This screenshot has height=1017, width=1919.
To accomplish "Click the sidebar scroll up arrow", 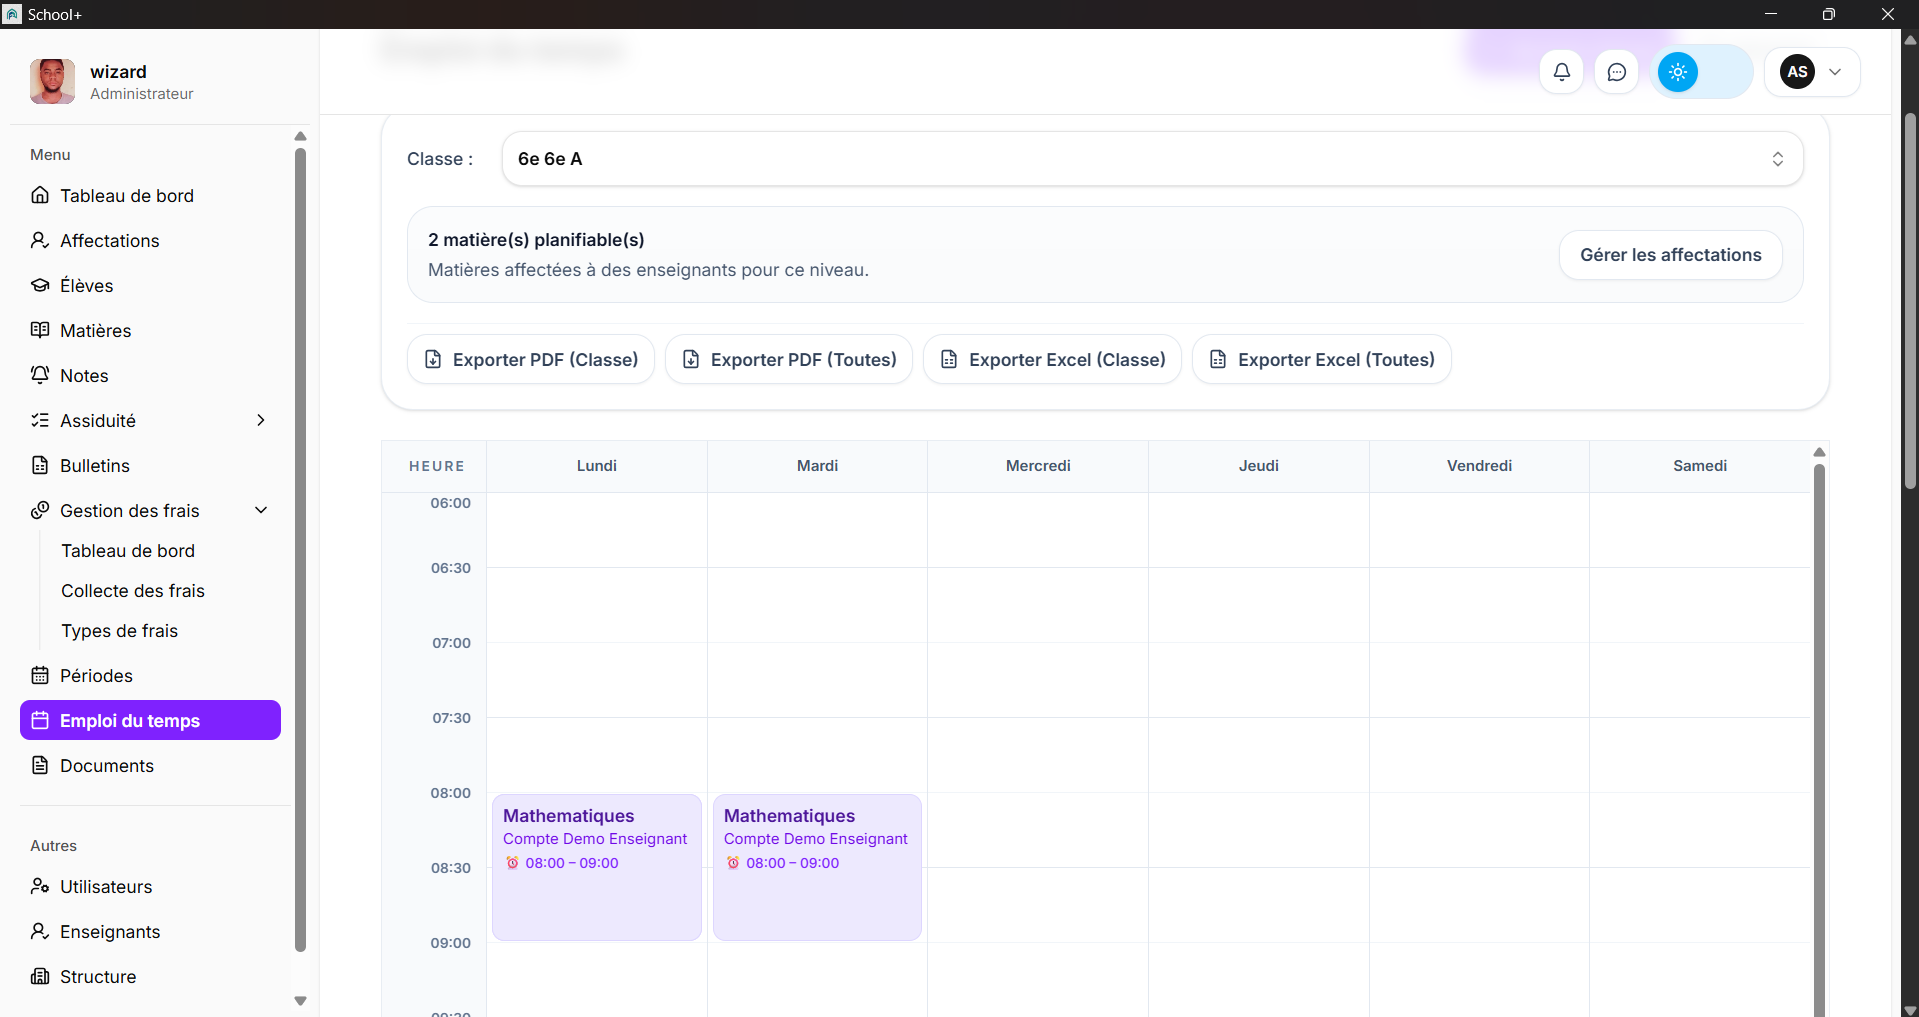I will 300,136.
